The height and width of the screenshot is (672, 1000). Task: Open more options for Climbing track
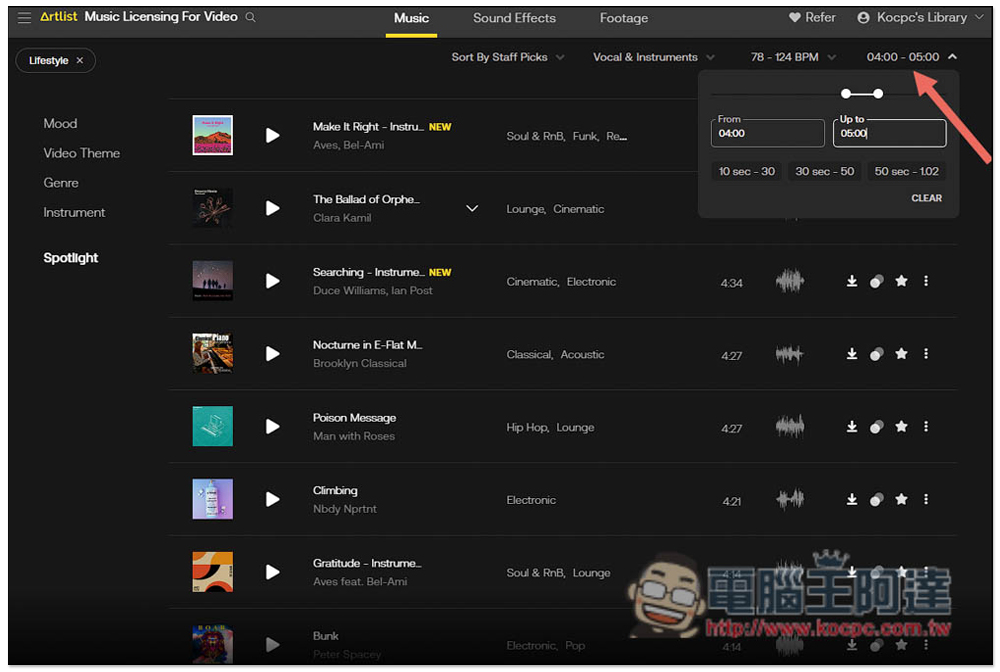click(x=926, y=499)
